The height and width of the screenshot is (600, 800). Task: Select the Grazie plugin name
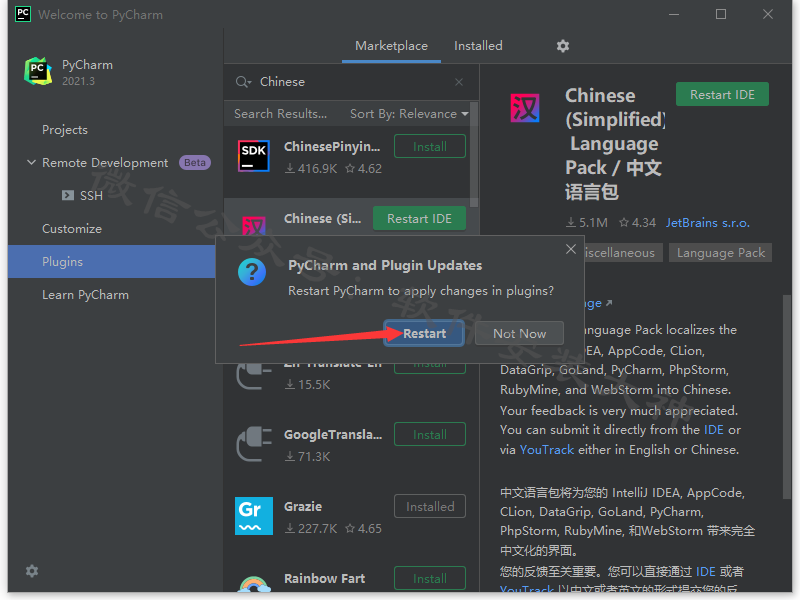point(303,507)
